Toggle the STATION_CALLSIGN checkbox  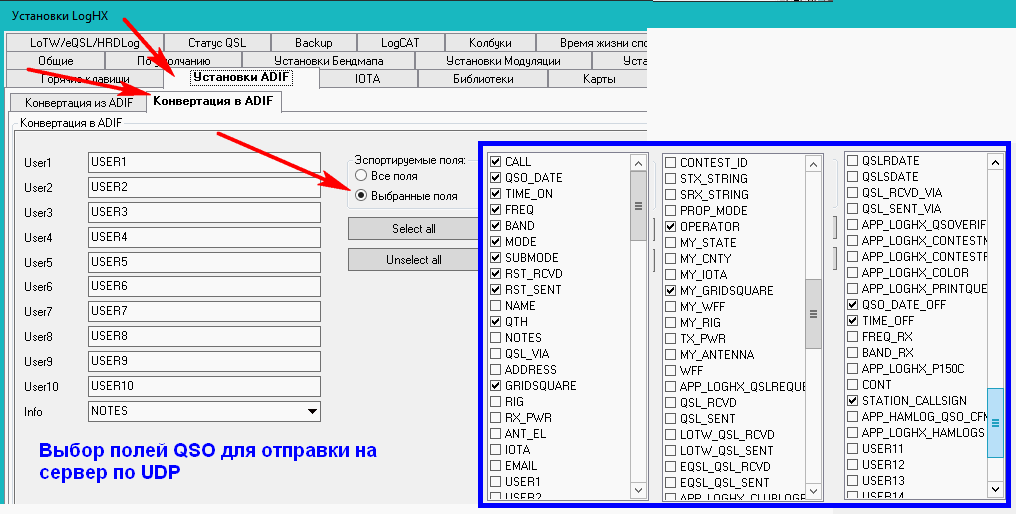[x=853, y=401]
